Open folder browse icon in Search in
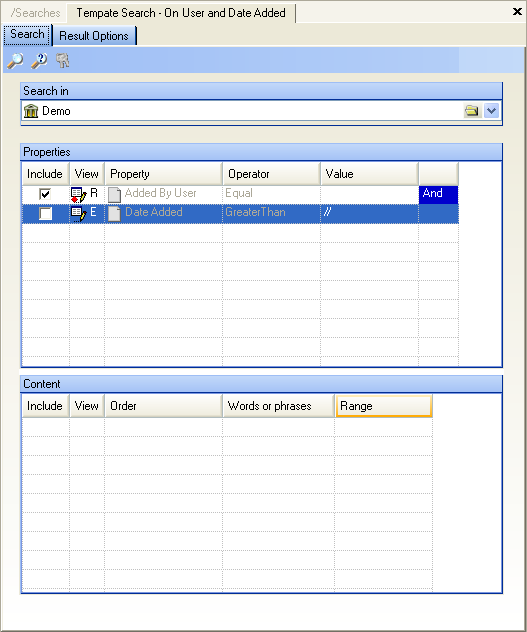Image resolution: width=527 pixels, height=632 pixels. [471, 111]
